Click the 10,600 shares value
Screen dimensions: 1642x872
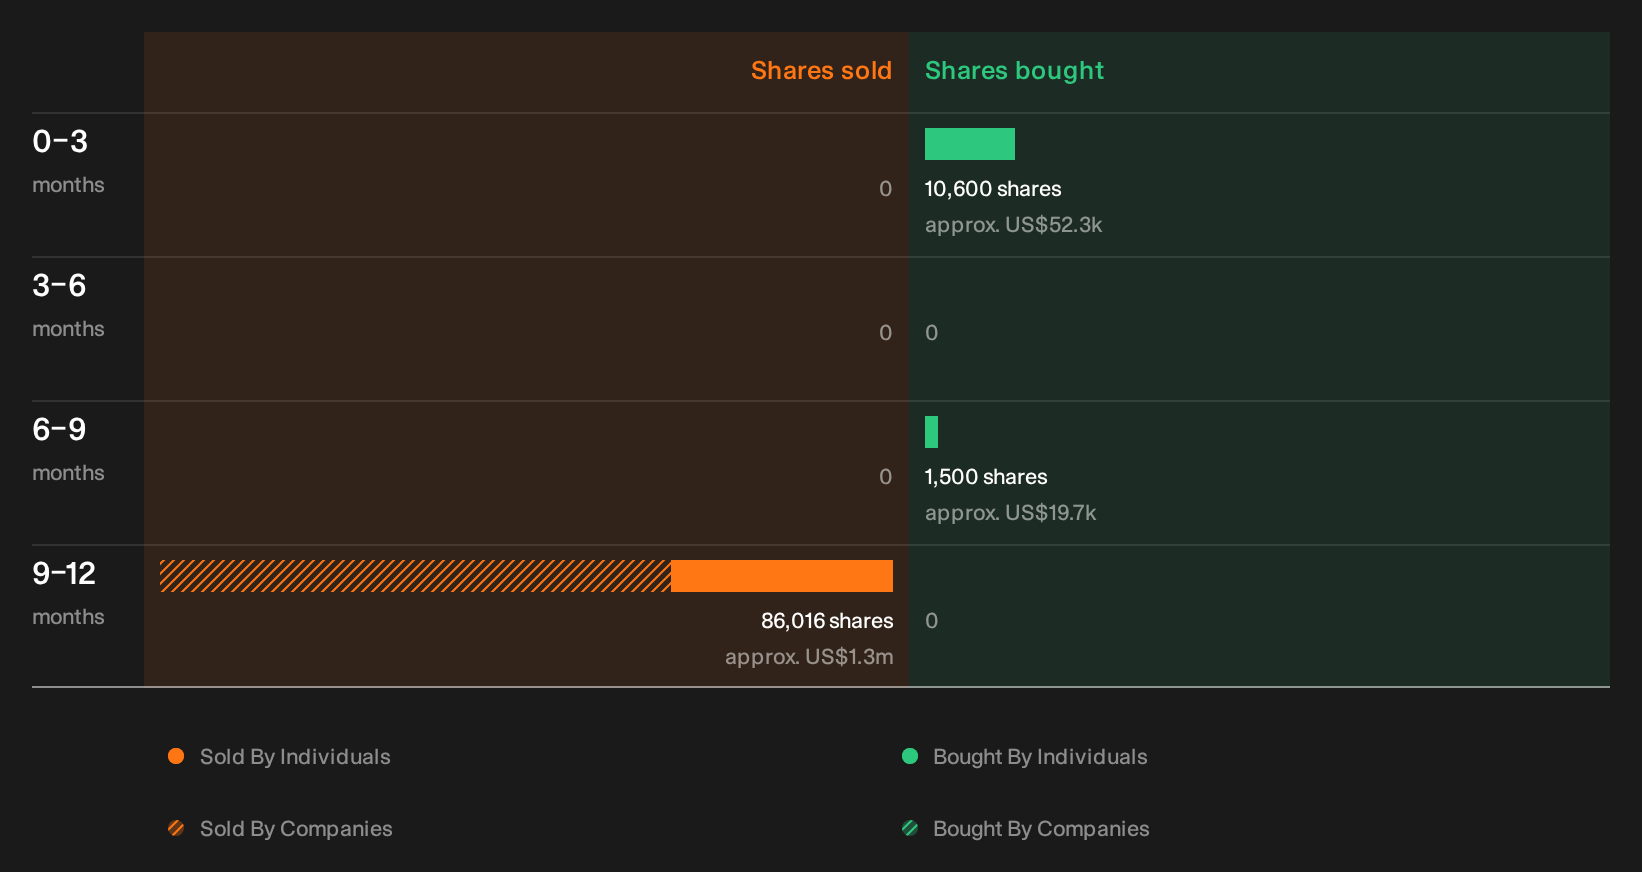993,189
